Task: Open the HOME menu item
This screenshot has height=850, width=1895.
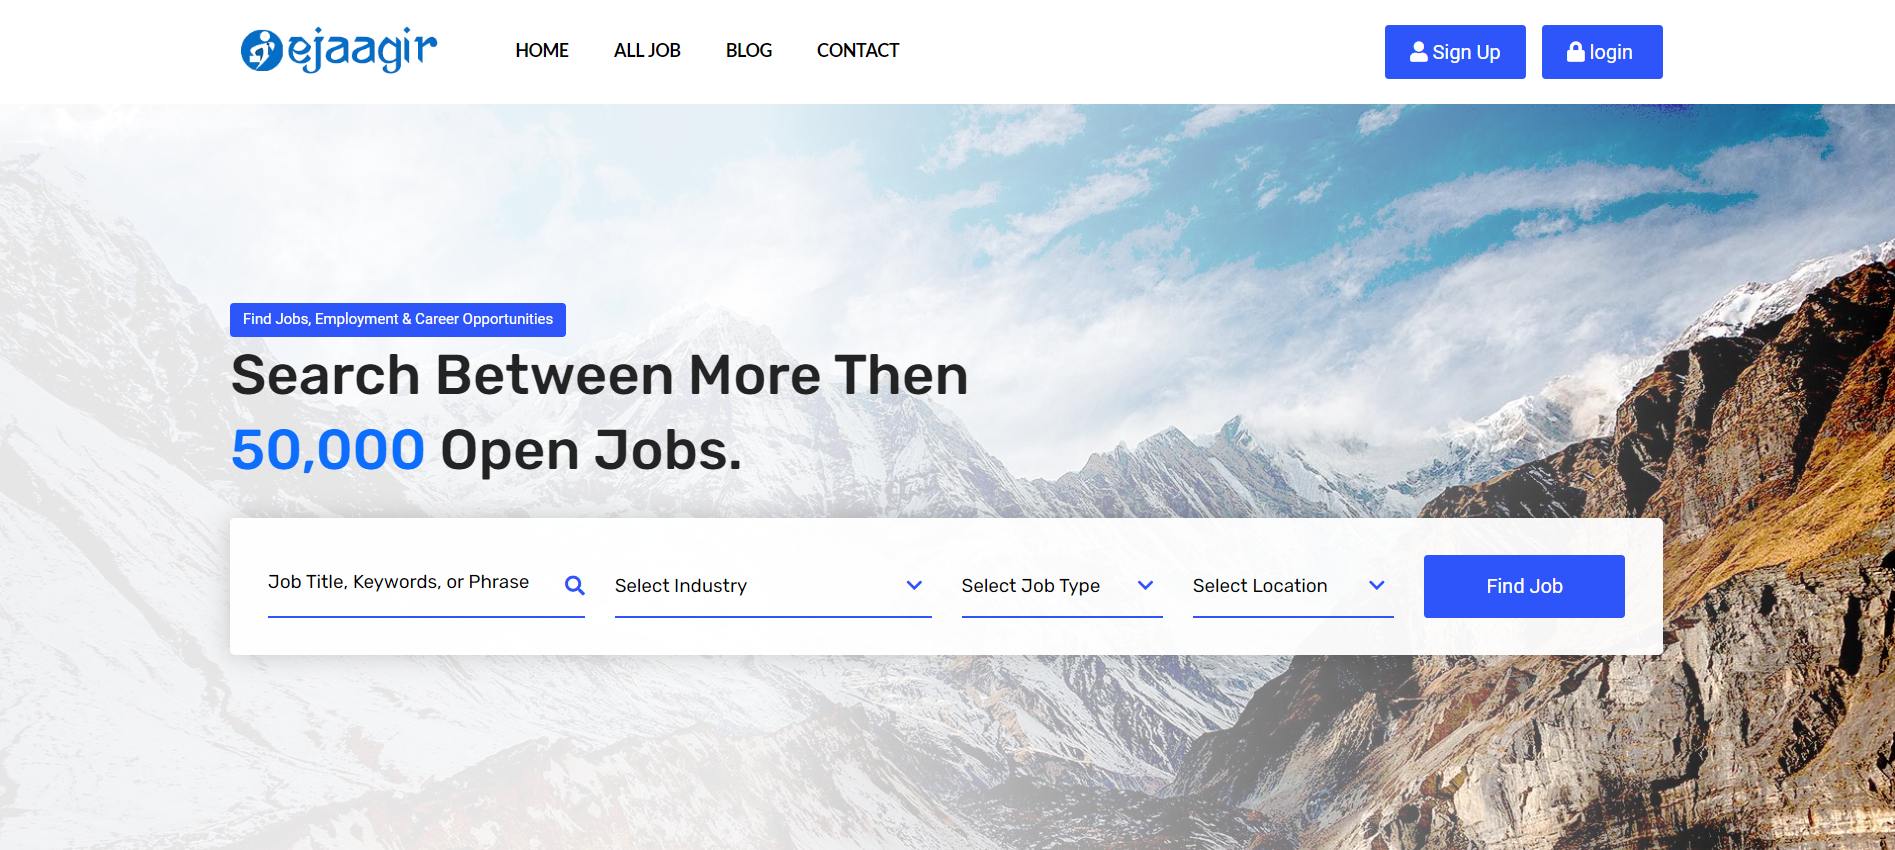Action: [542, 50]
